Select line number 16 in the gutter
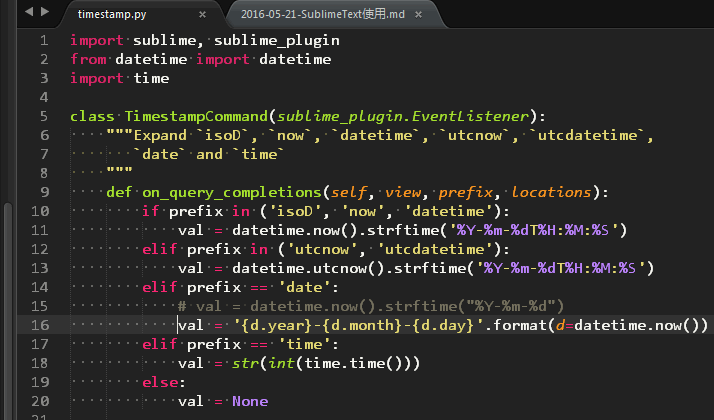 (x=39, y=324)
